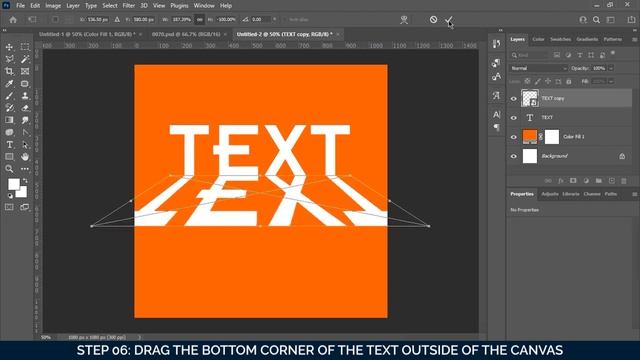The width and height of the screenshot is (640, 360).
Task: Open the File menu
Action: 20,6
